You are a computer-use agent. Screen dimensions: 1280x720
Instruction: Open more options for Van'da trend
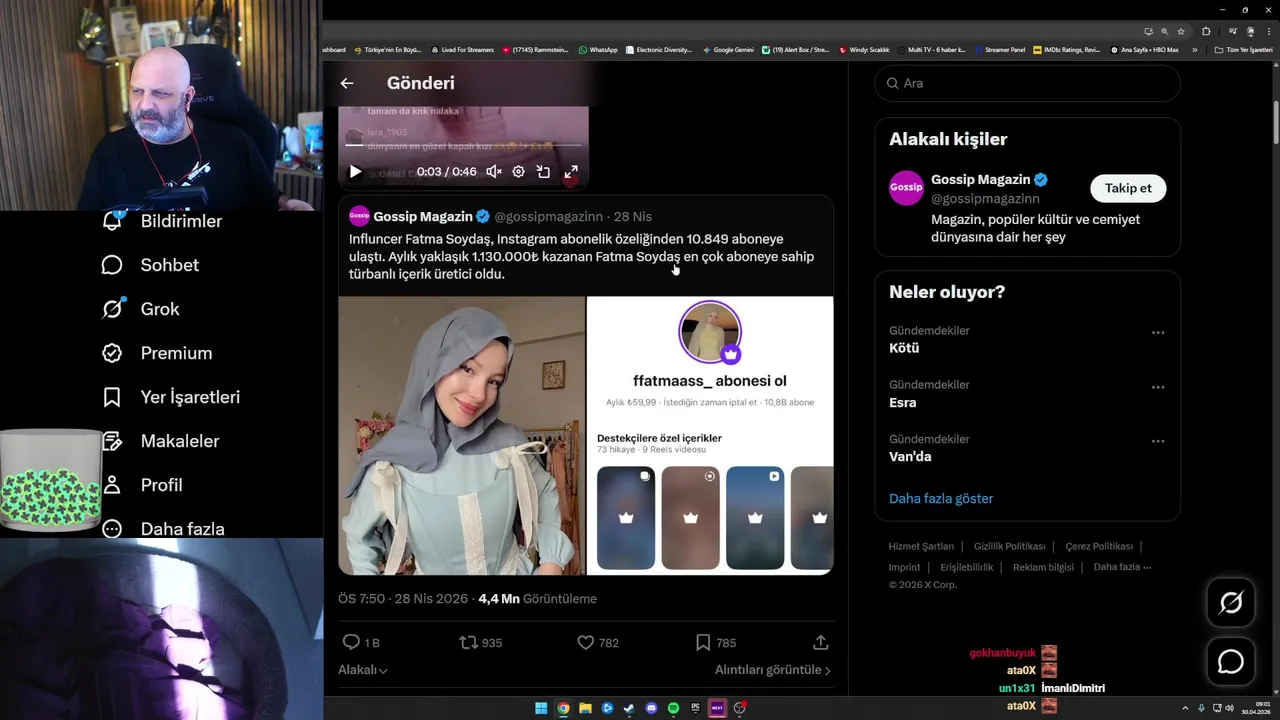coord(1157,441)
